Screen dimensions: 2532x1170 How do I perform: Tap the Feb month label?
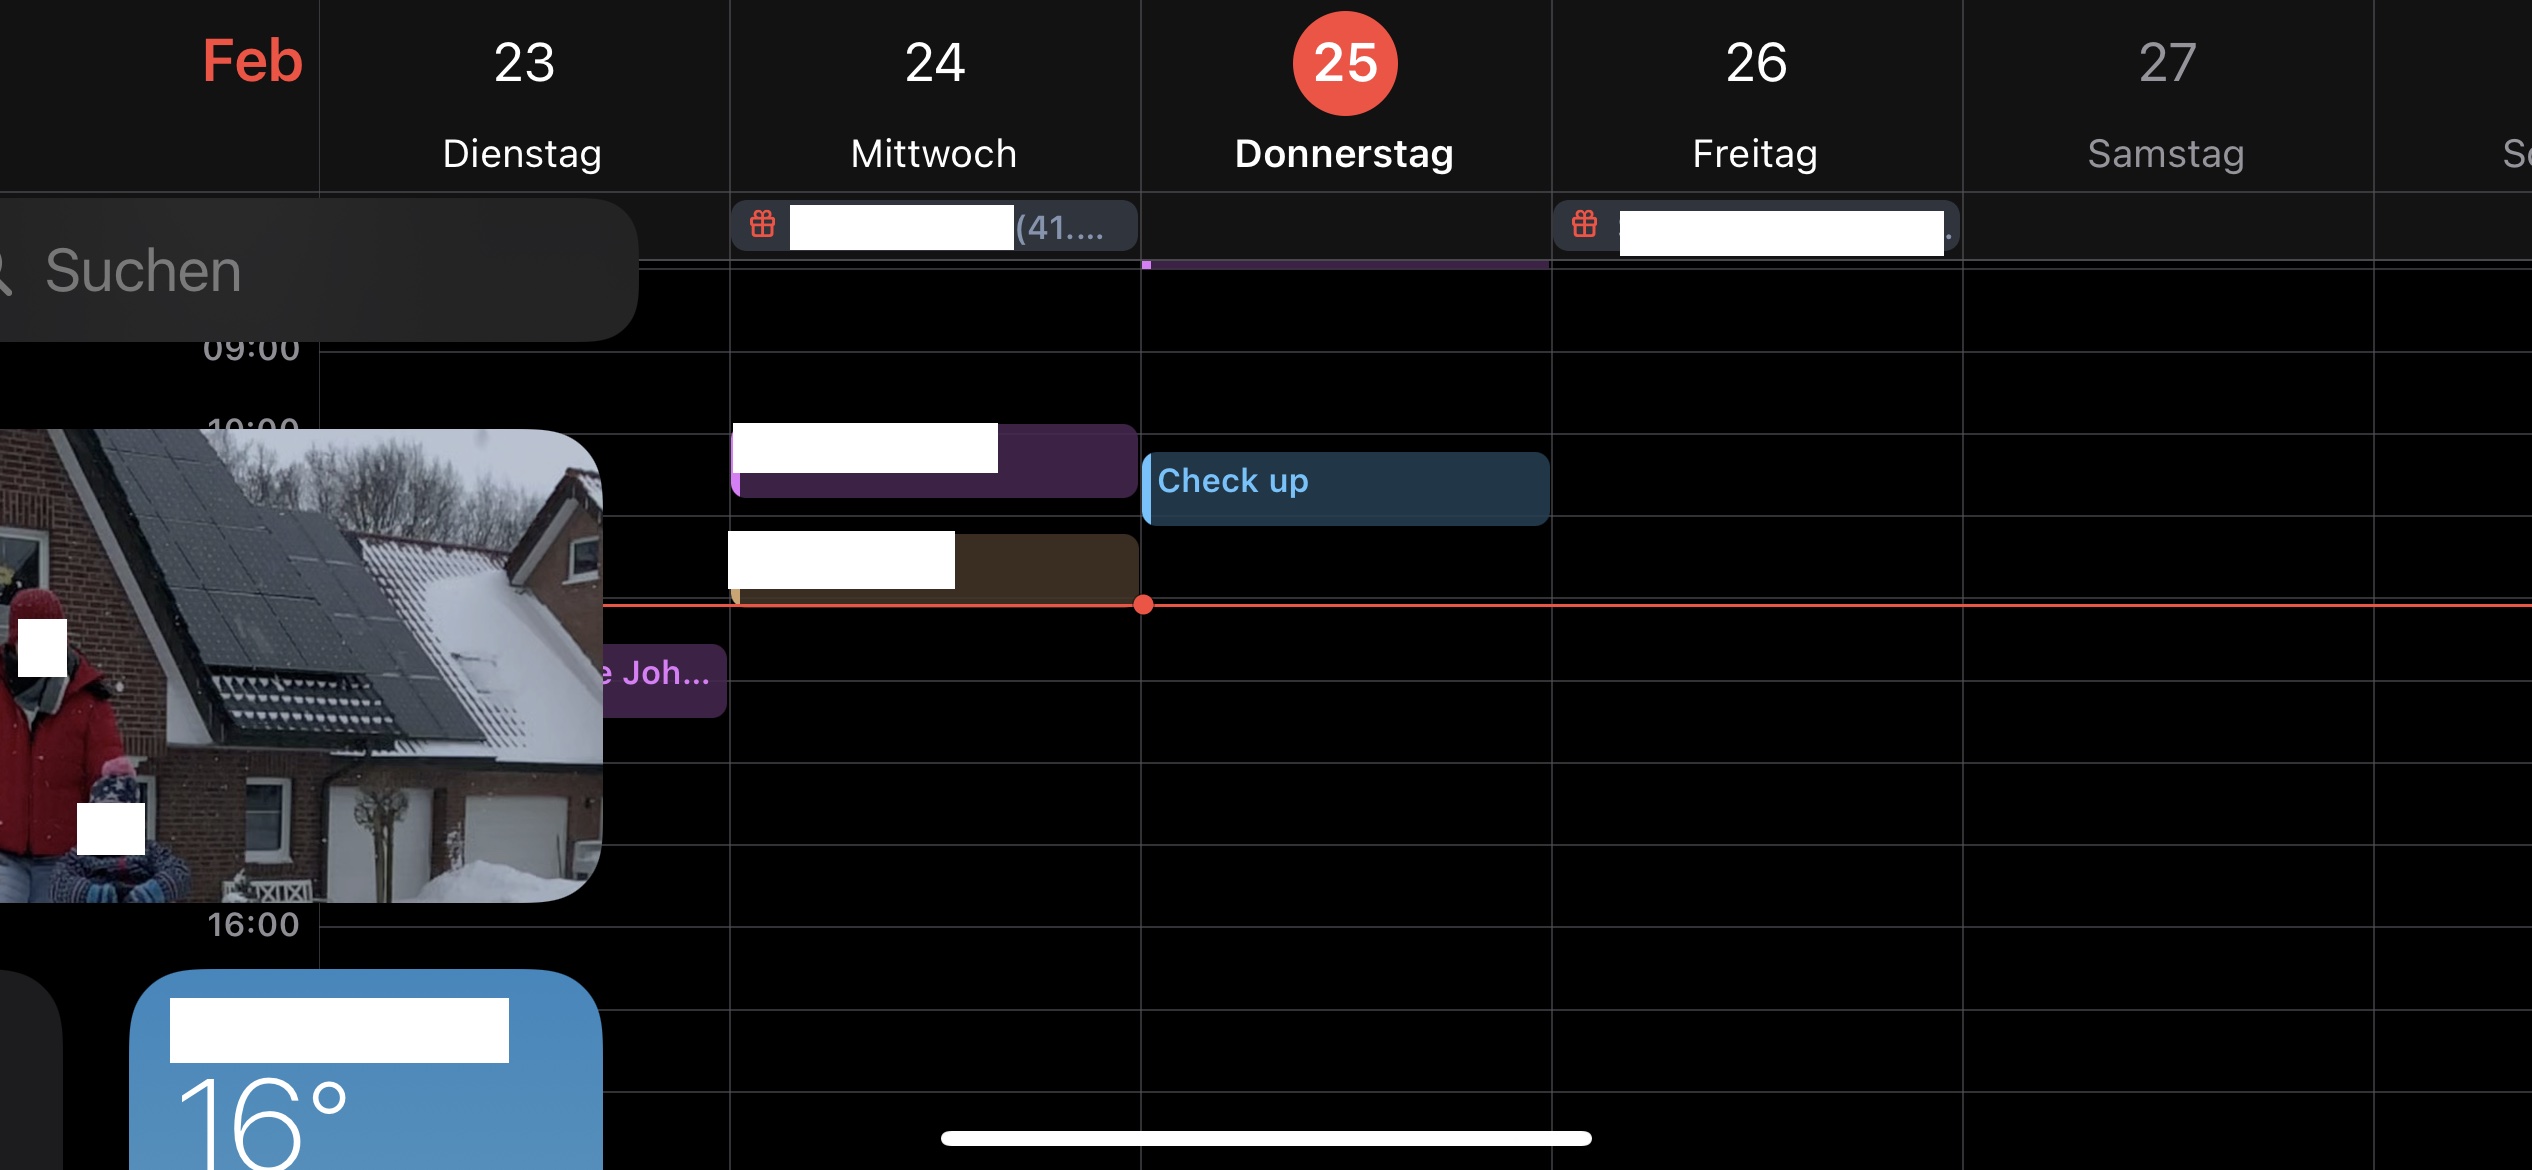coord(252,62)
